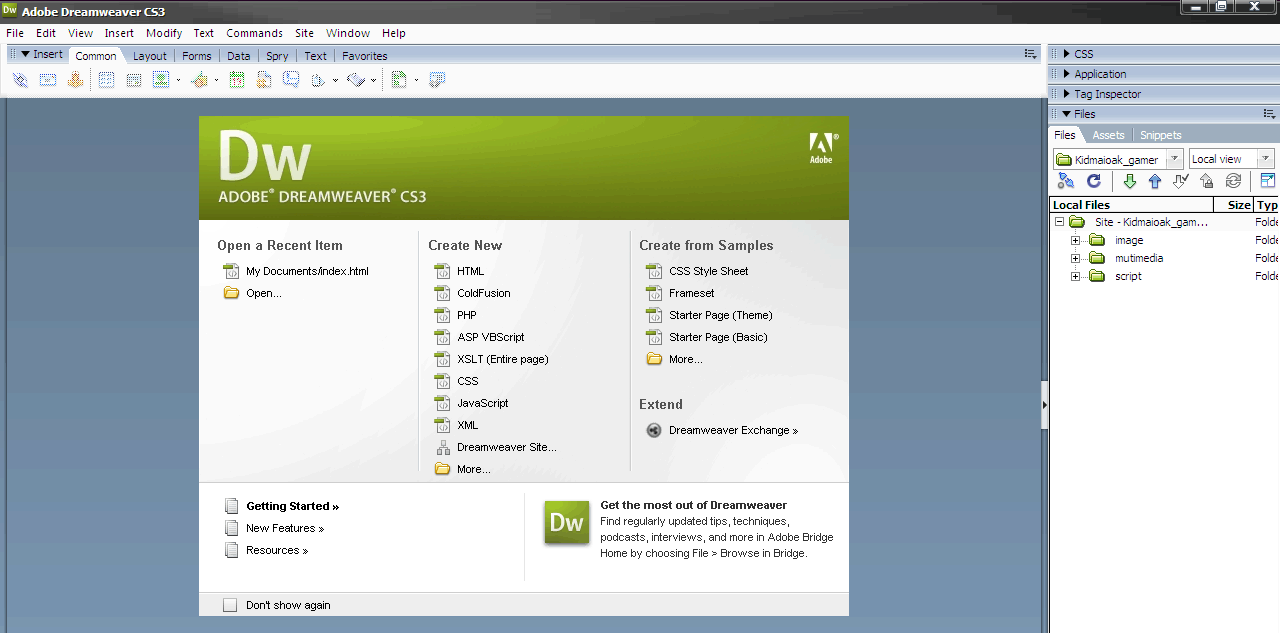
Task: Insert a Hyperlink from the Common toolbar
Action: pyautogui.click(x=21, y=80)
